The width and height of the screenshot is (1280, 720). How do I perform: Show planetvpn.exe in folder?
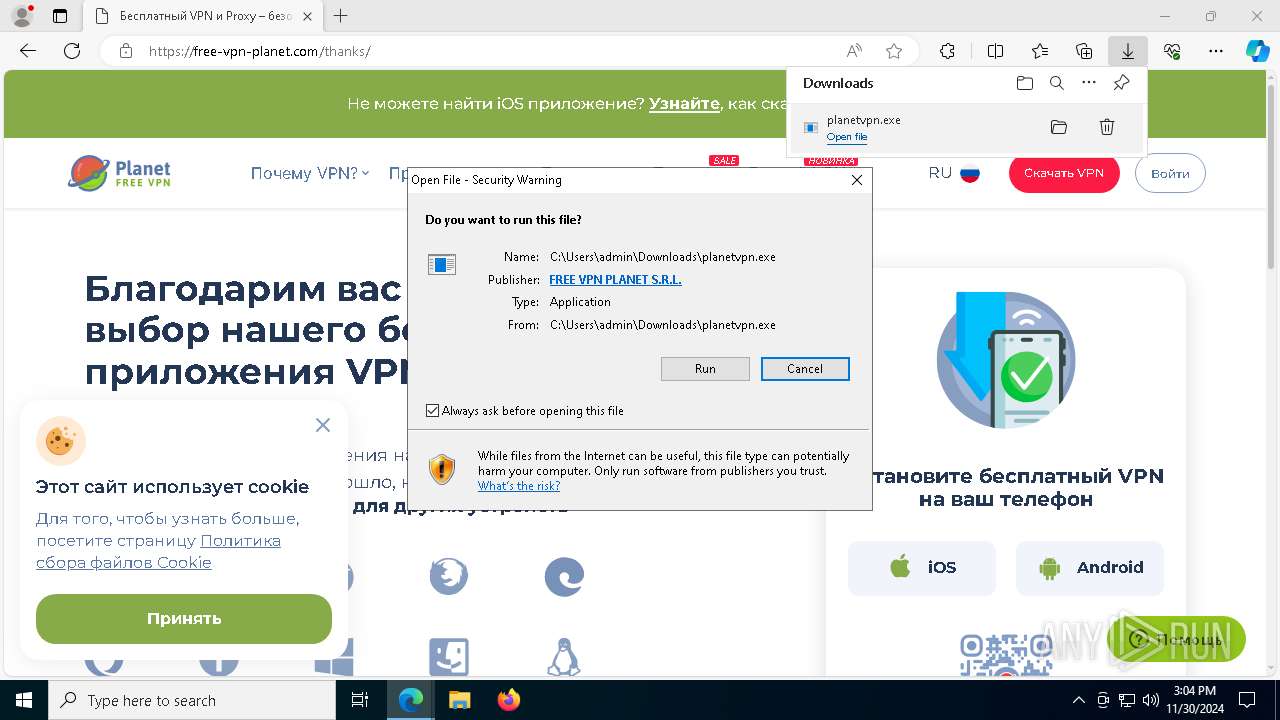pos(1059,127)
